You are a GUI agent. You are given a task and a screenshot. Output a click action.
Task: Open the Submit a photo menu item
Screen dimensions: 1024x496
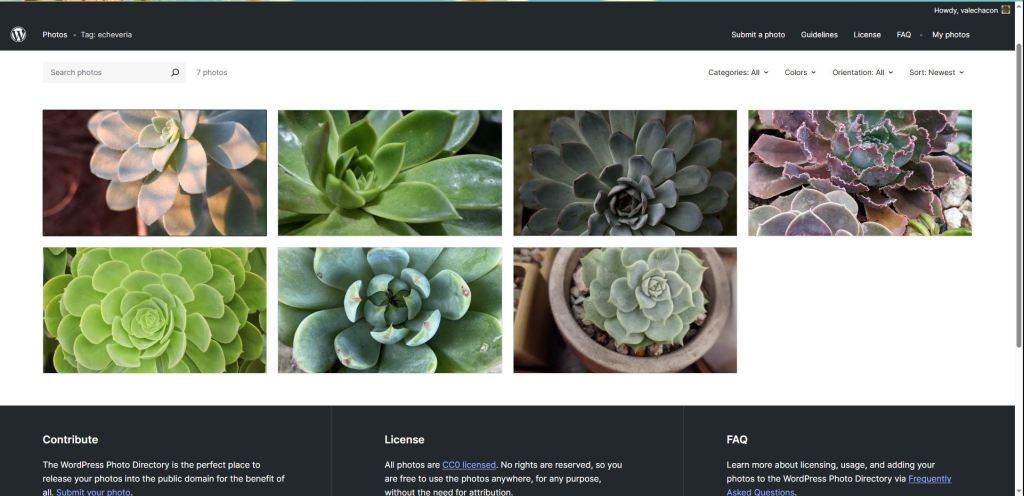pyautogui.click(x=758, y=35)
